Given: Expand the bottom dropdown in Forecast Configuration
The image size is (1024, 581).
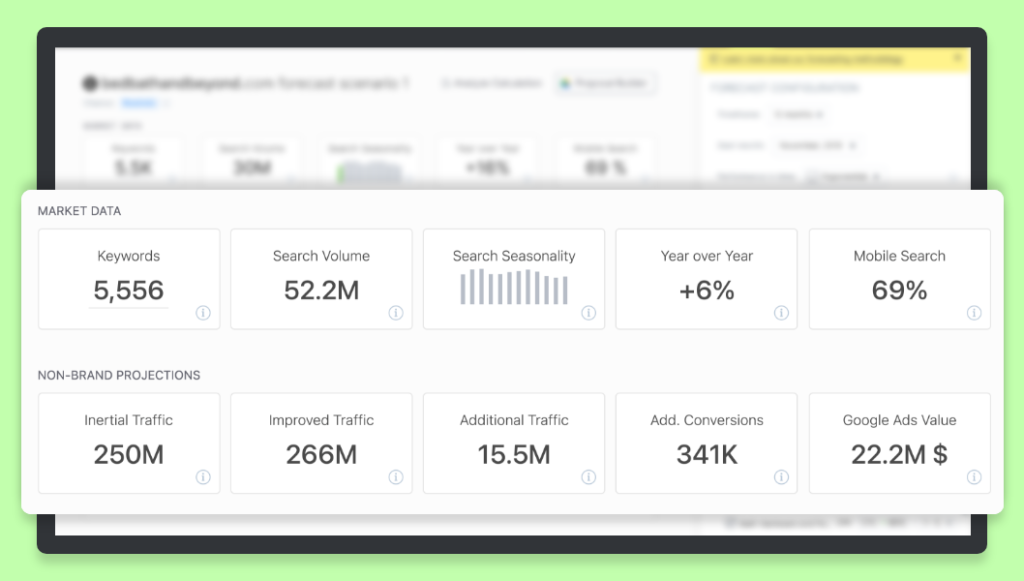Looking at the screenshot, I should click(860, 177).
